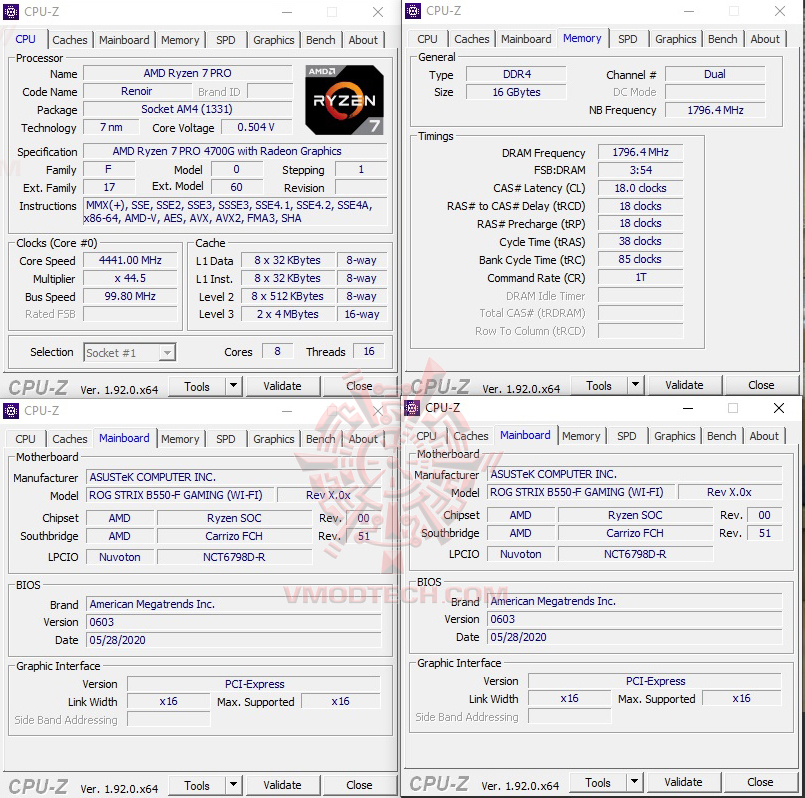The height and width of the screenshot is (798, 805).
Task: Open Bench tab in top-left CPU window
Action: pos(321,40)
